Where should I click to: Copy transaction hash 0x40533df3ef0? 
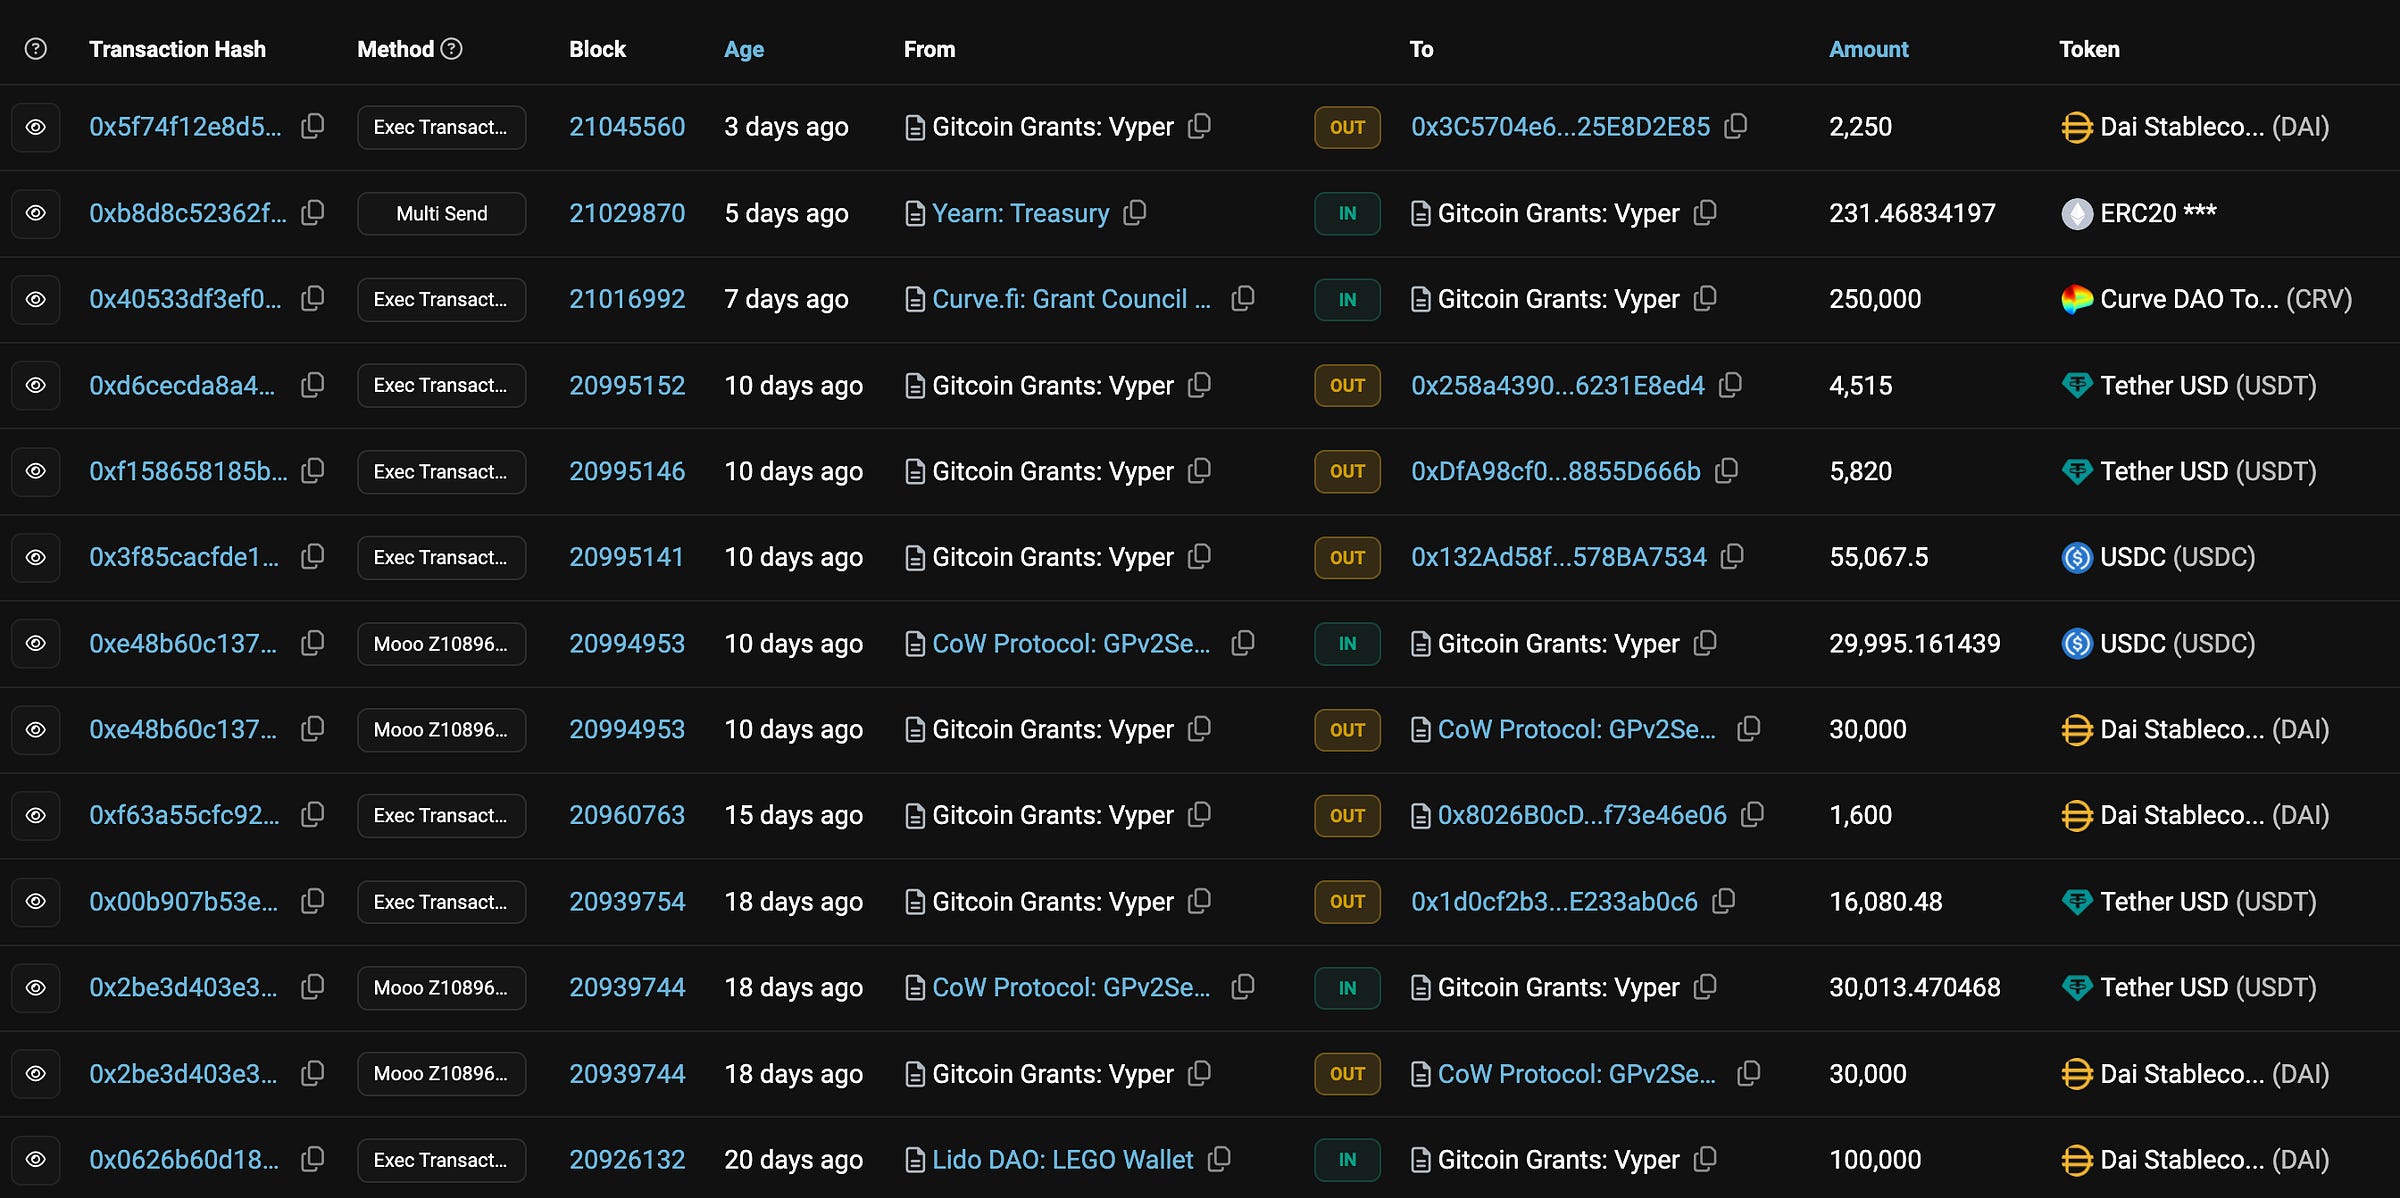313,298
